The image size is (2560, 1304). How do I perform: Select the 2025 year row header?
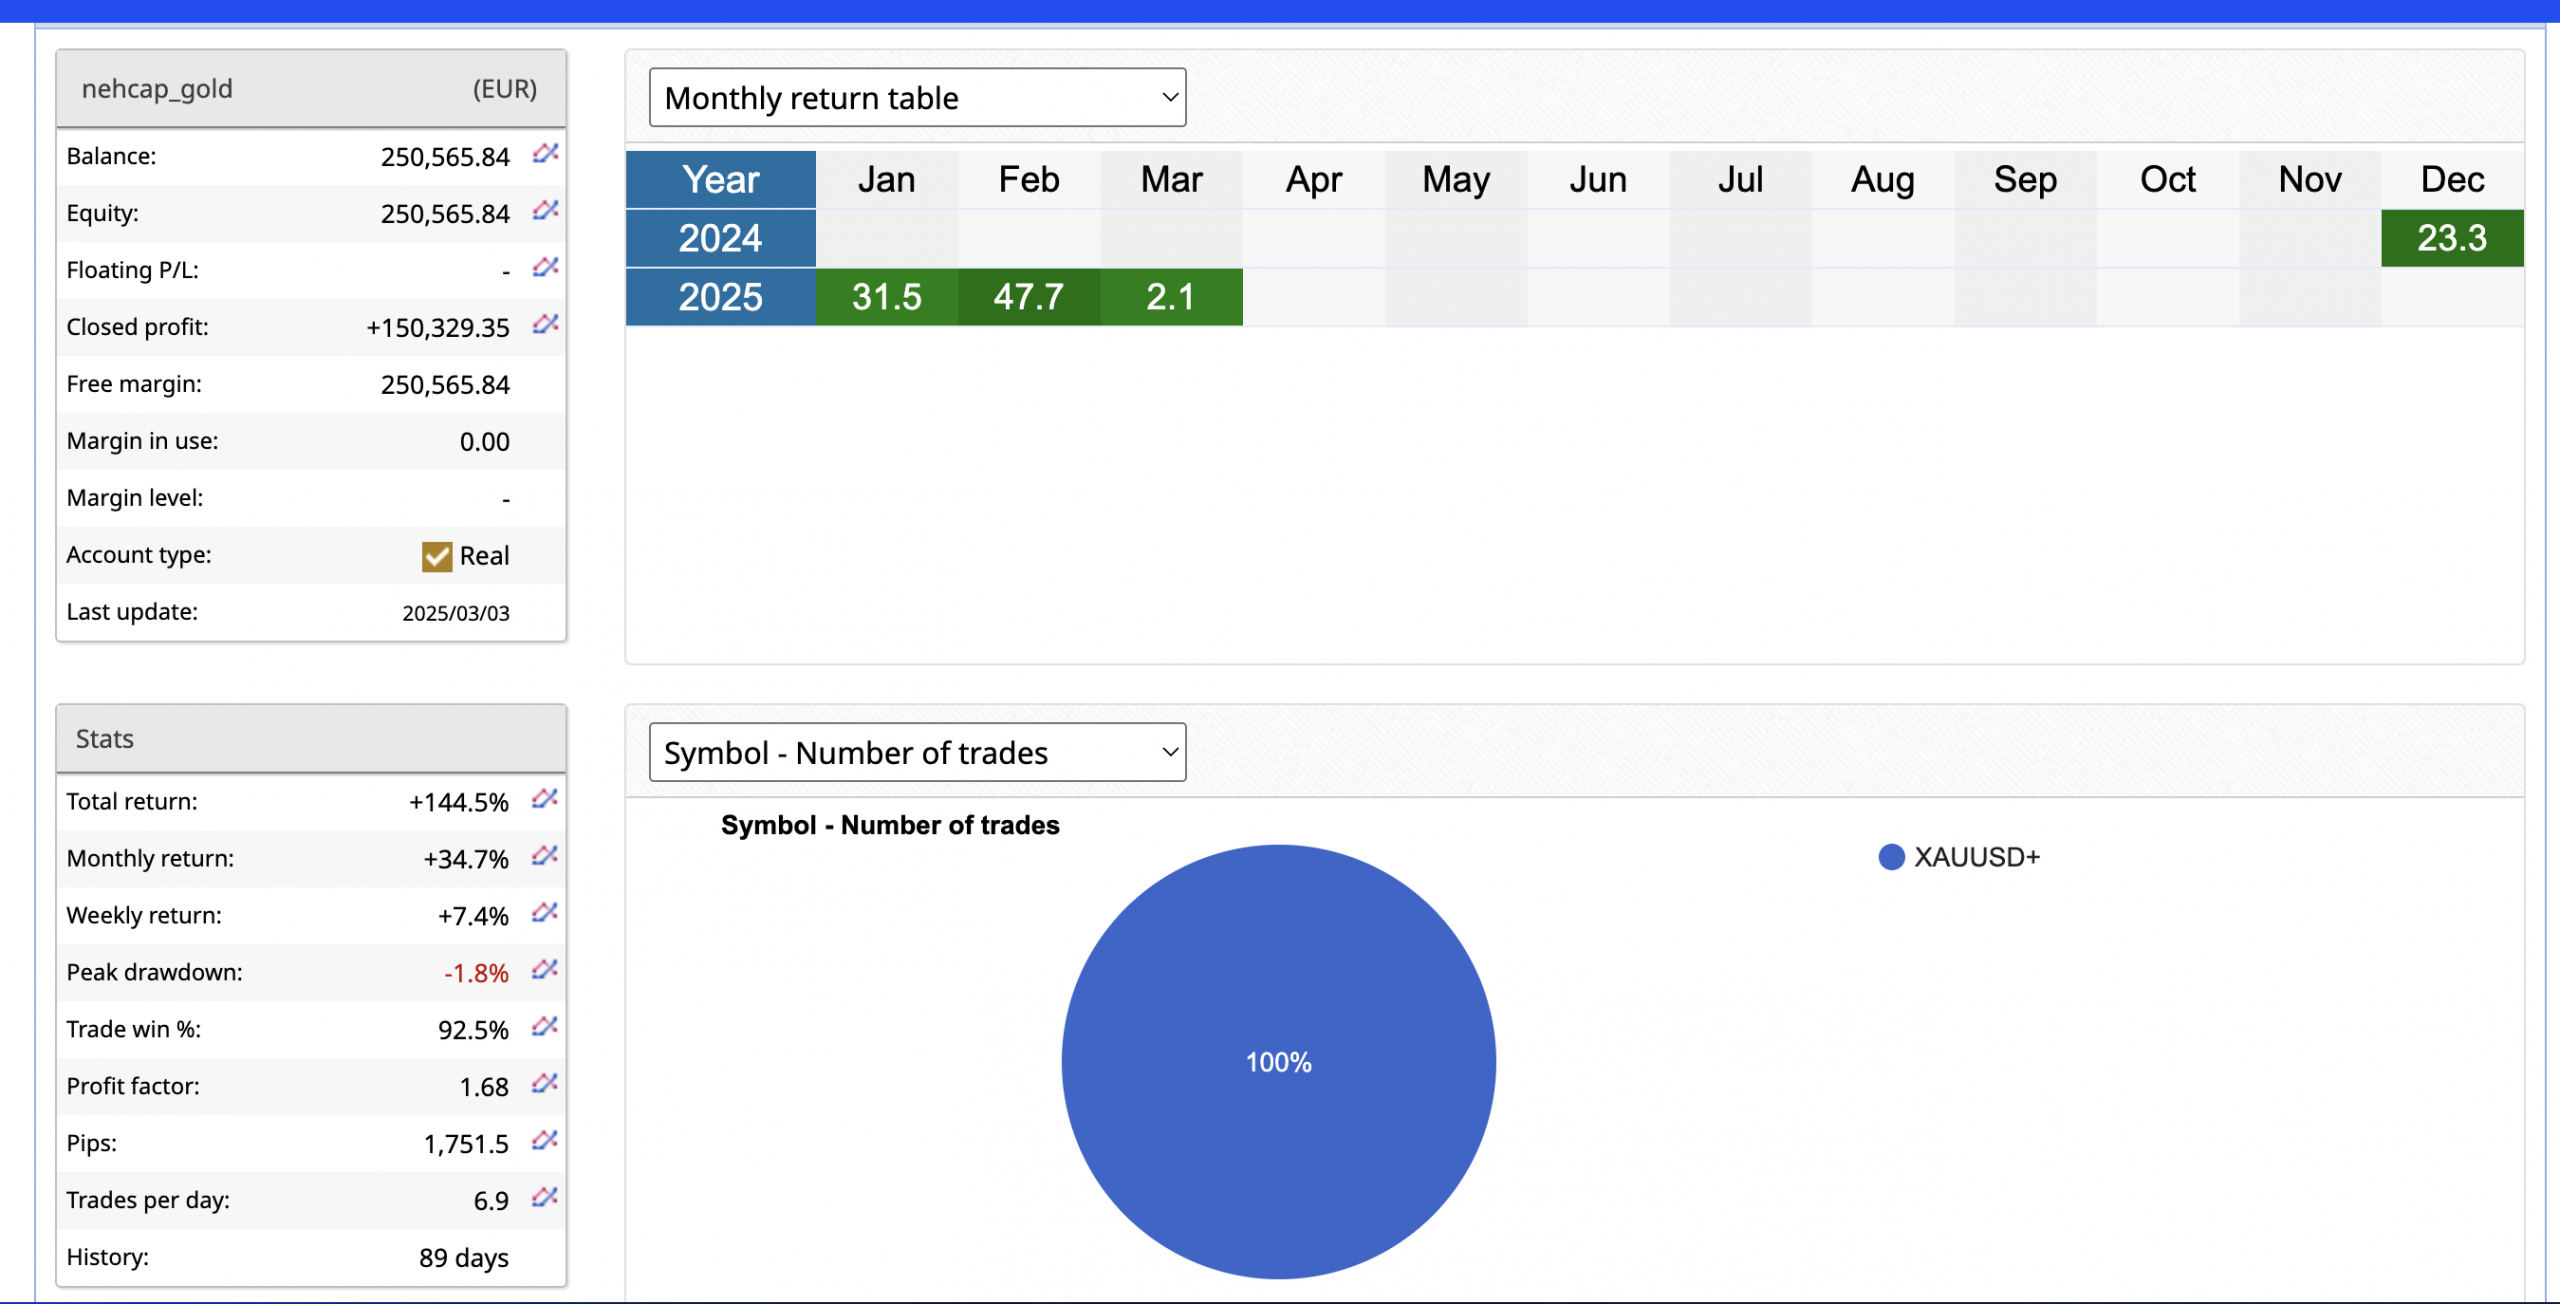pos(720,297)
